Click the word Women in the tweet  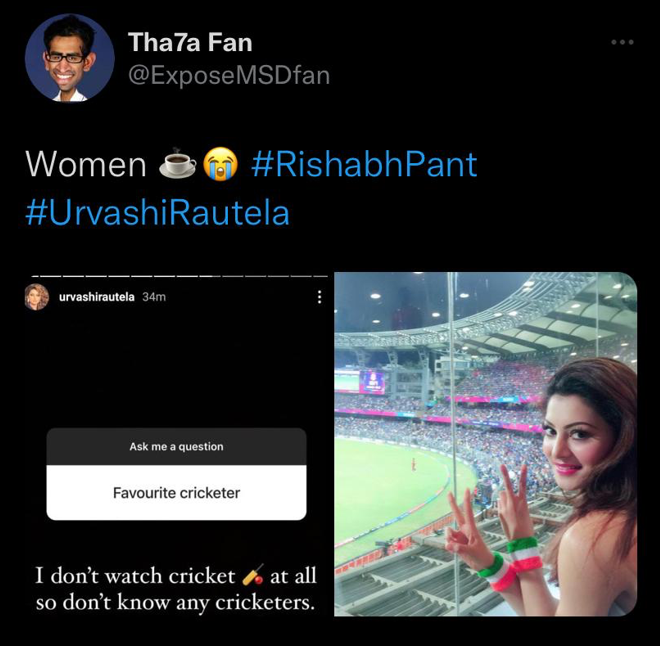click(x=86, y=164)
